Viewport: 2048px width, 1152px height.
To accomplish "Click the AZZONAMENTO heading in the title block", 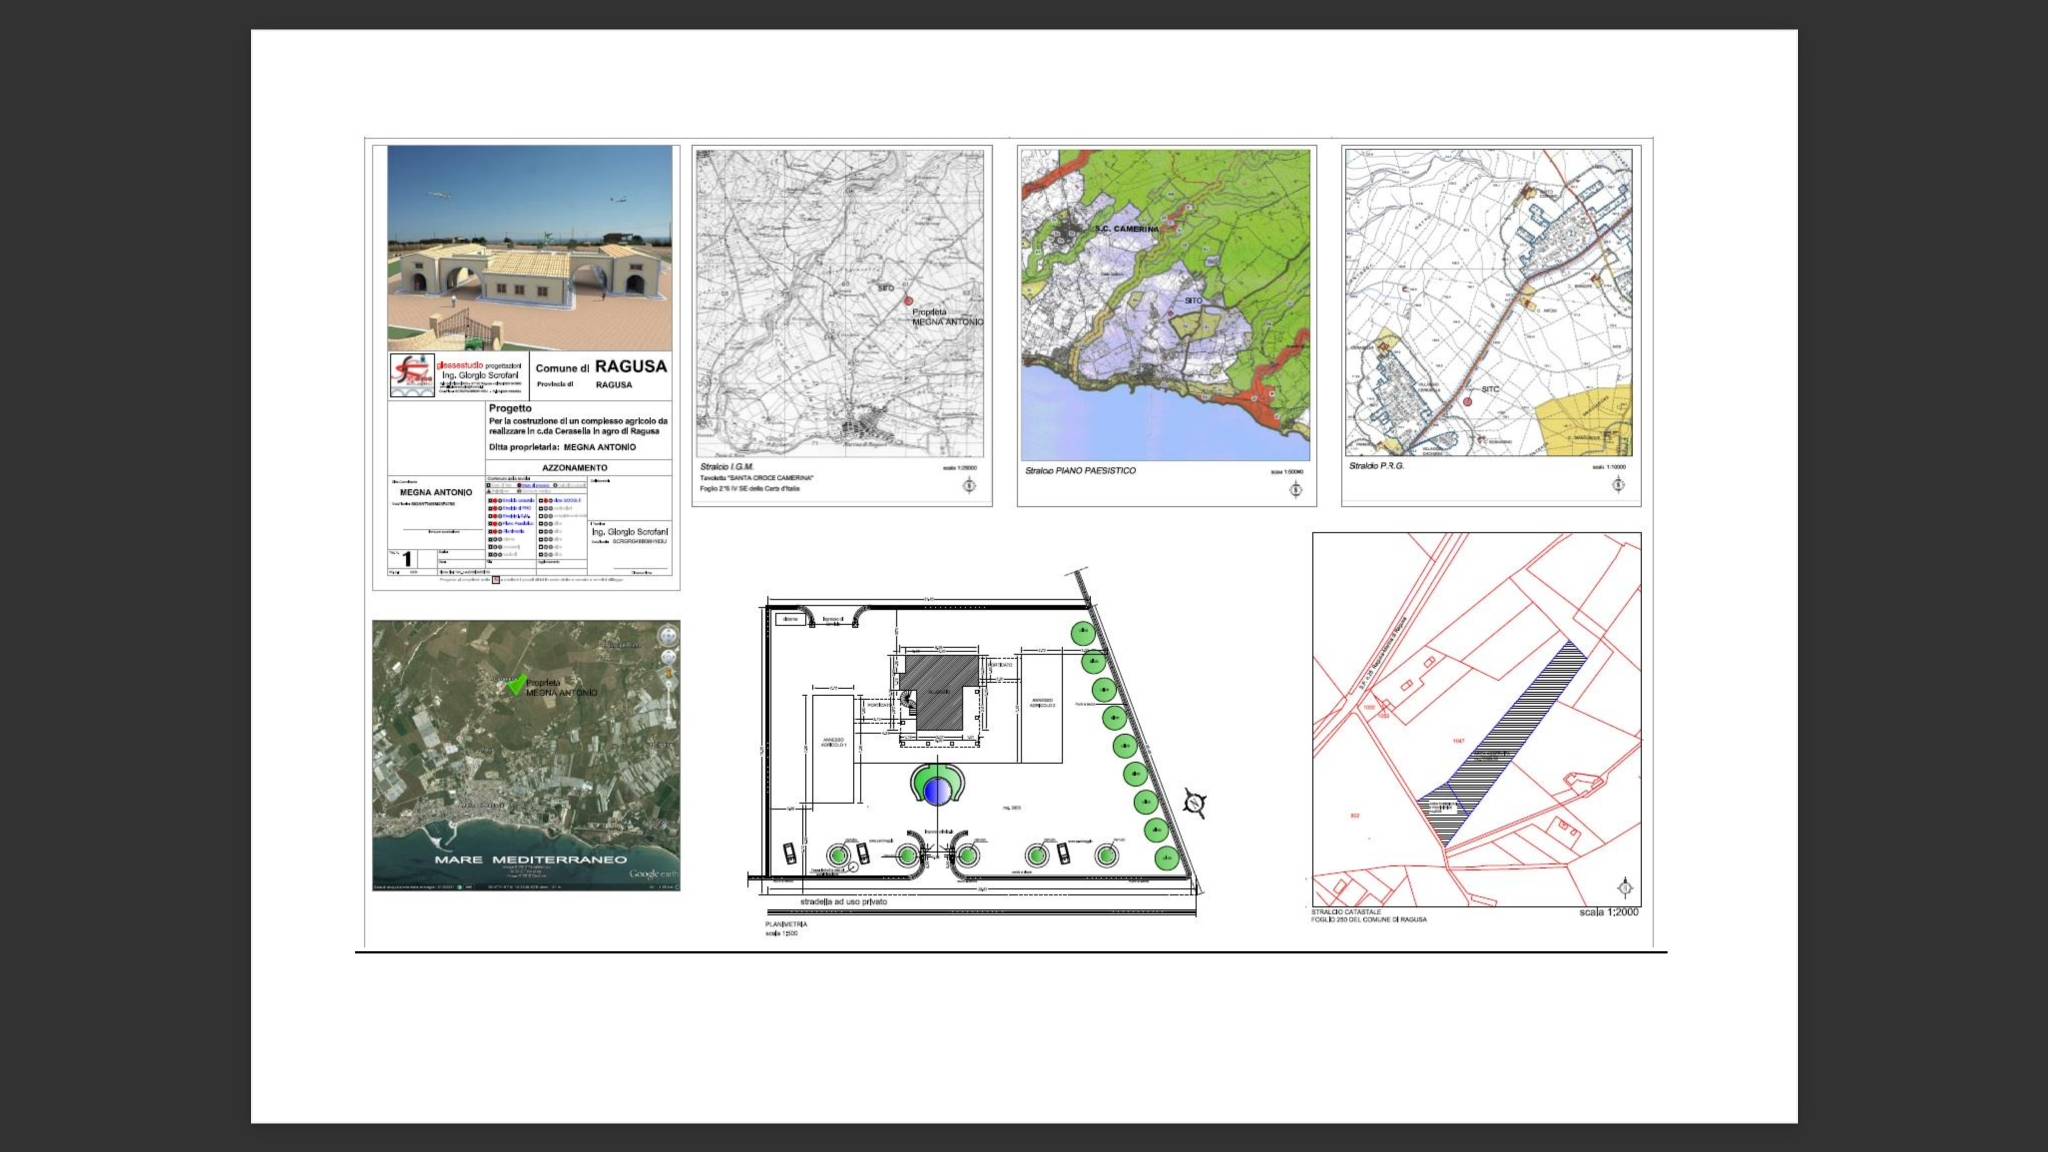I will 575,468.
